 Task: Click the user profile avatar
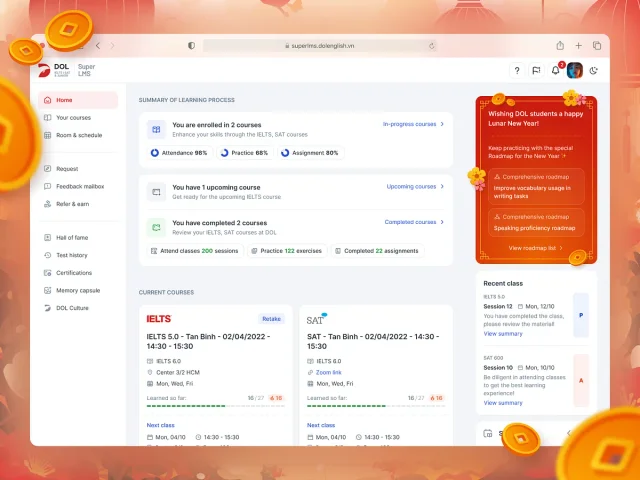pyautogui.click(x=575, y=71)
